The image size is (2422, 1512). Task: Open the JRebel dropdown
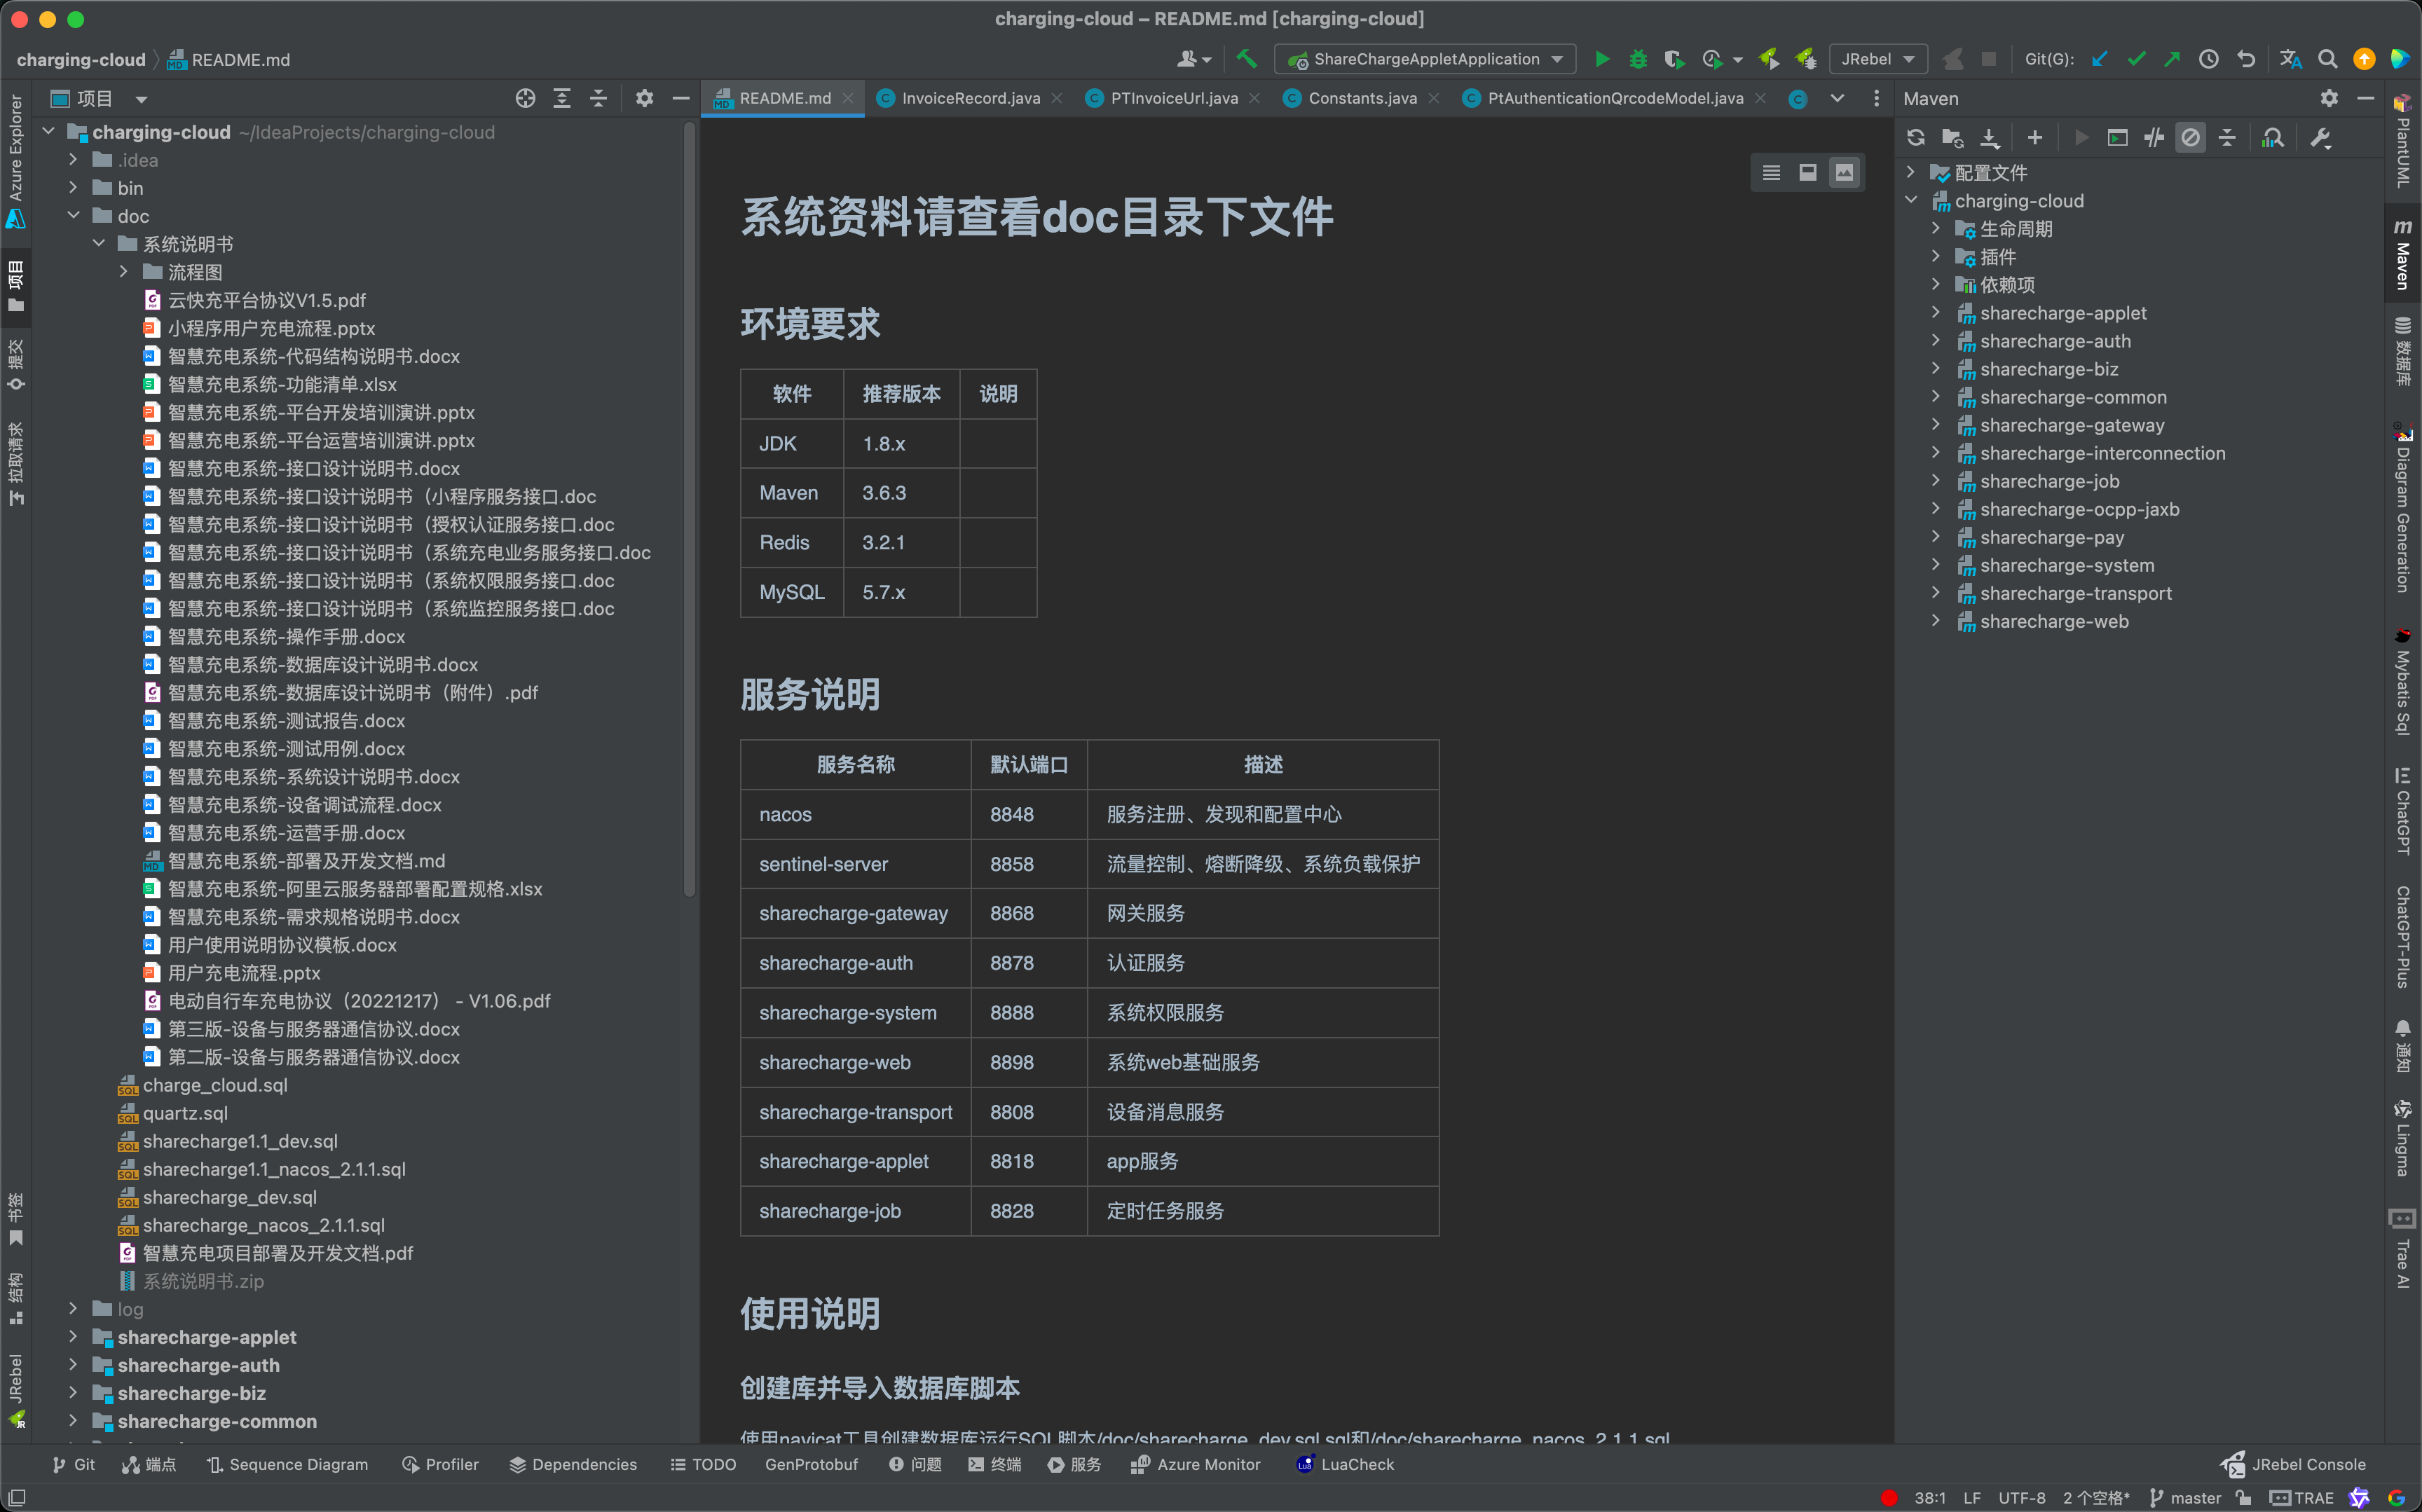coord(1878,59)
